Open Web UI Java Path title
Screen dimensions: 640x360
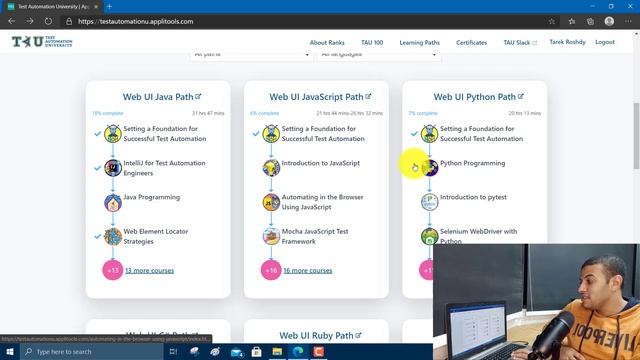158,97
